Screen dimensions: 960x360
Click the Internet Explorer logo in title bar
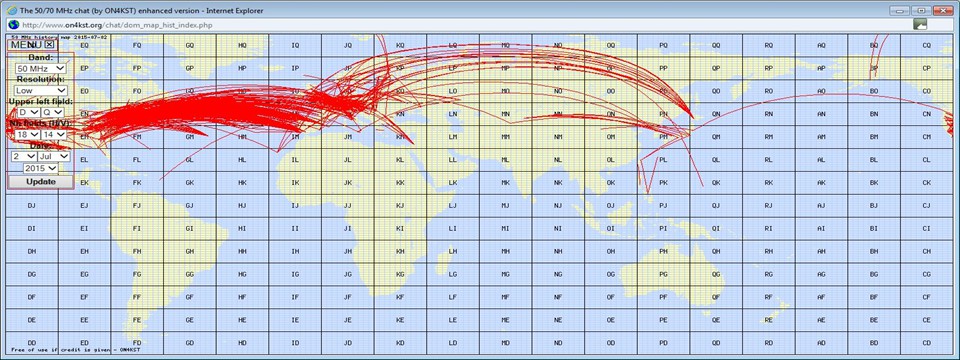coord(11,10)
